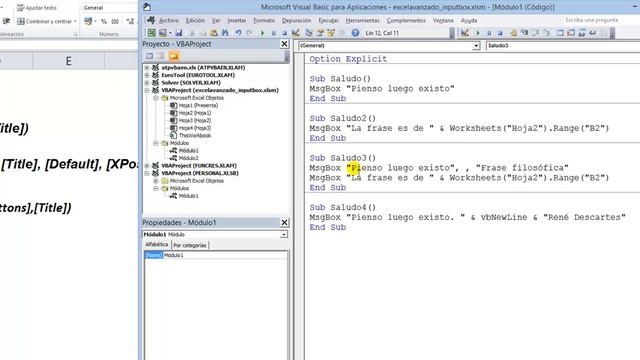Expand the Solver project node
The height and width of the screenshot is (360, 640).
[x=147, y=82]
